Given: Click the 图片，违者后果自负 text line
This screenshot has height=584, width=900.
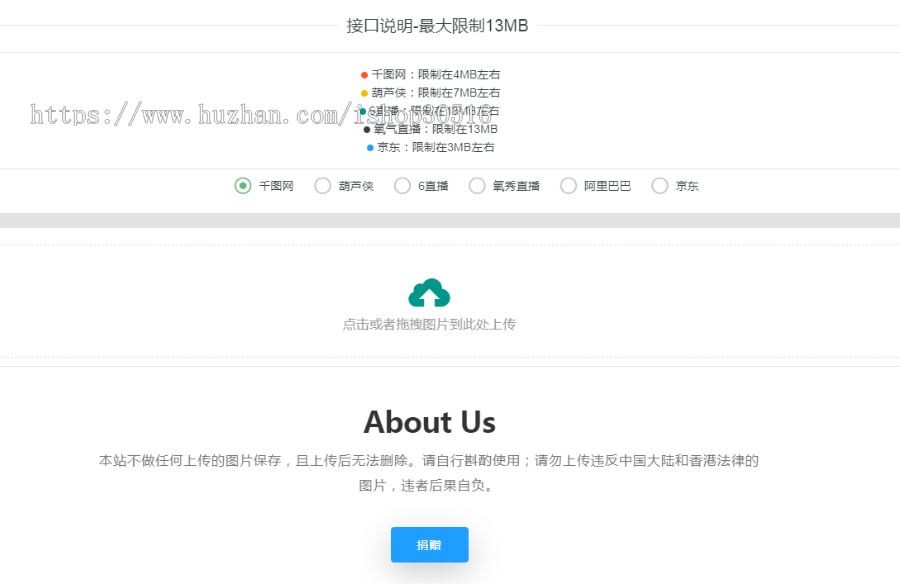Looking at the screenshot, I should (x=426, y=486).
